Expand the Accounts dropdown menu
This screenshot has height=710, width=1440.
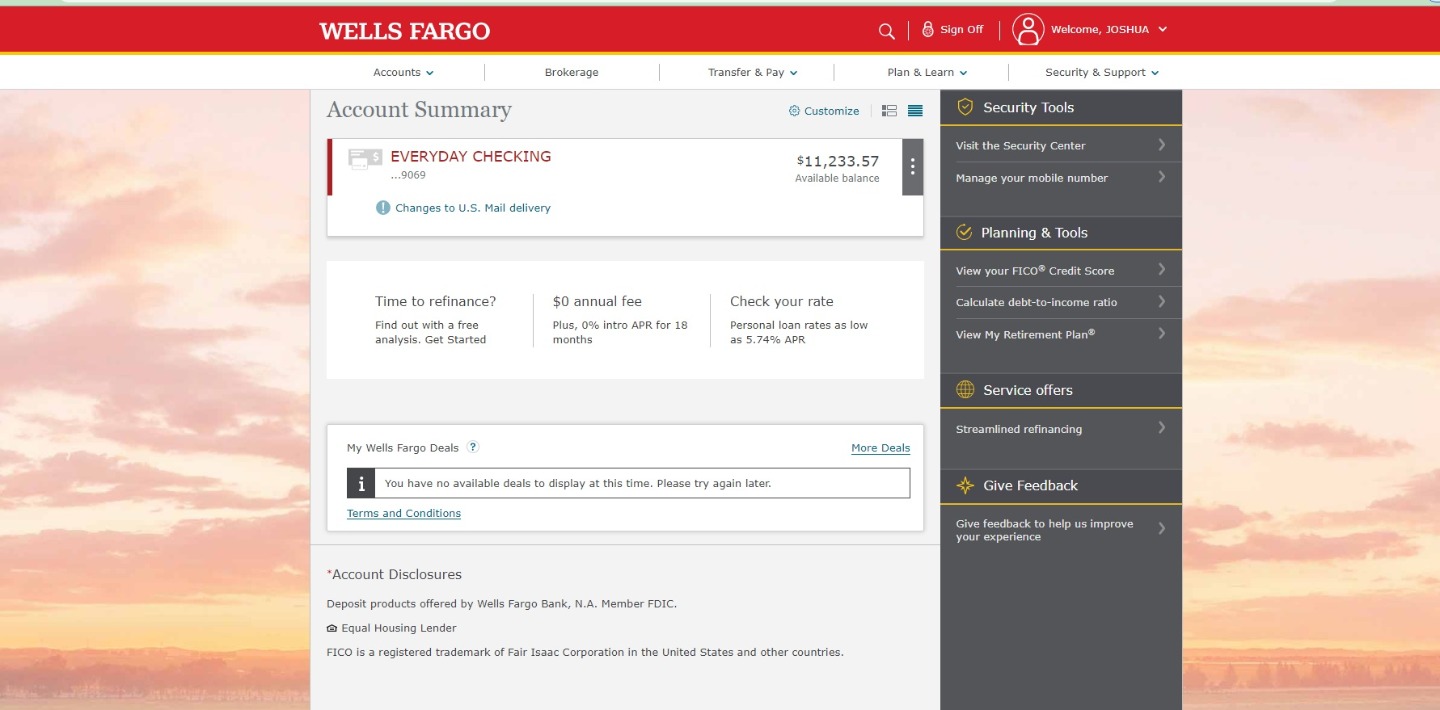[403, 72]
